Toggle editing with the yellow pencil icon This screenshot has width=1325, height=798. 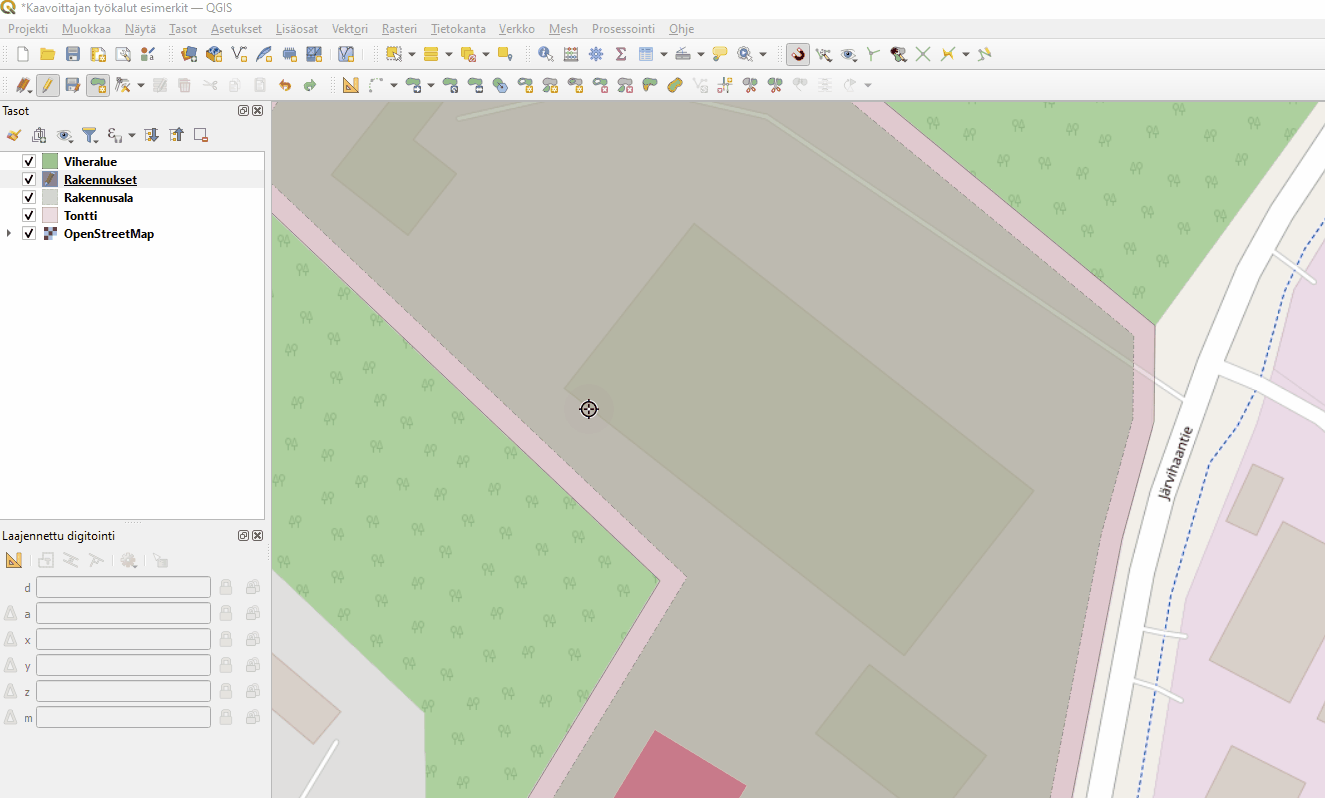(47, 85)
